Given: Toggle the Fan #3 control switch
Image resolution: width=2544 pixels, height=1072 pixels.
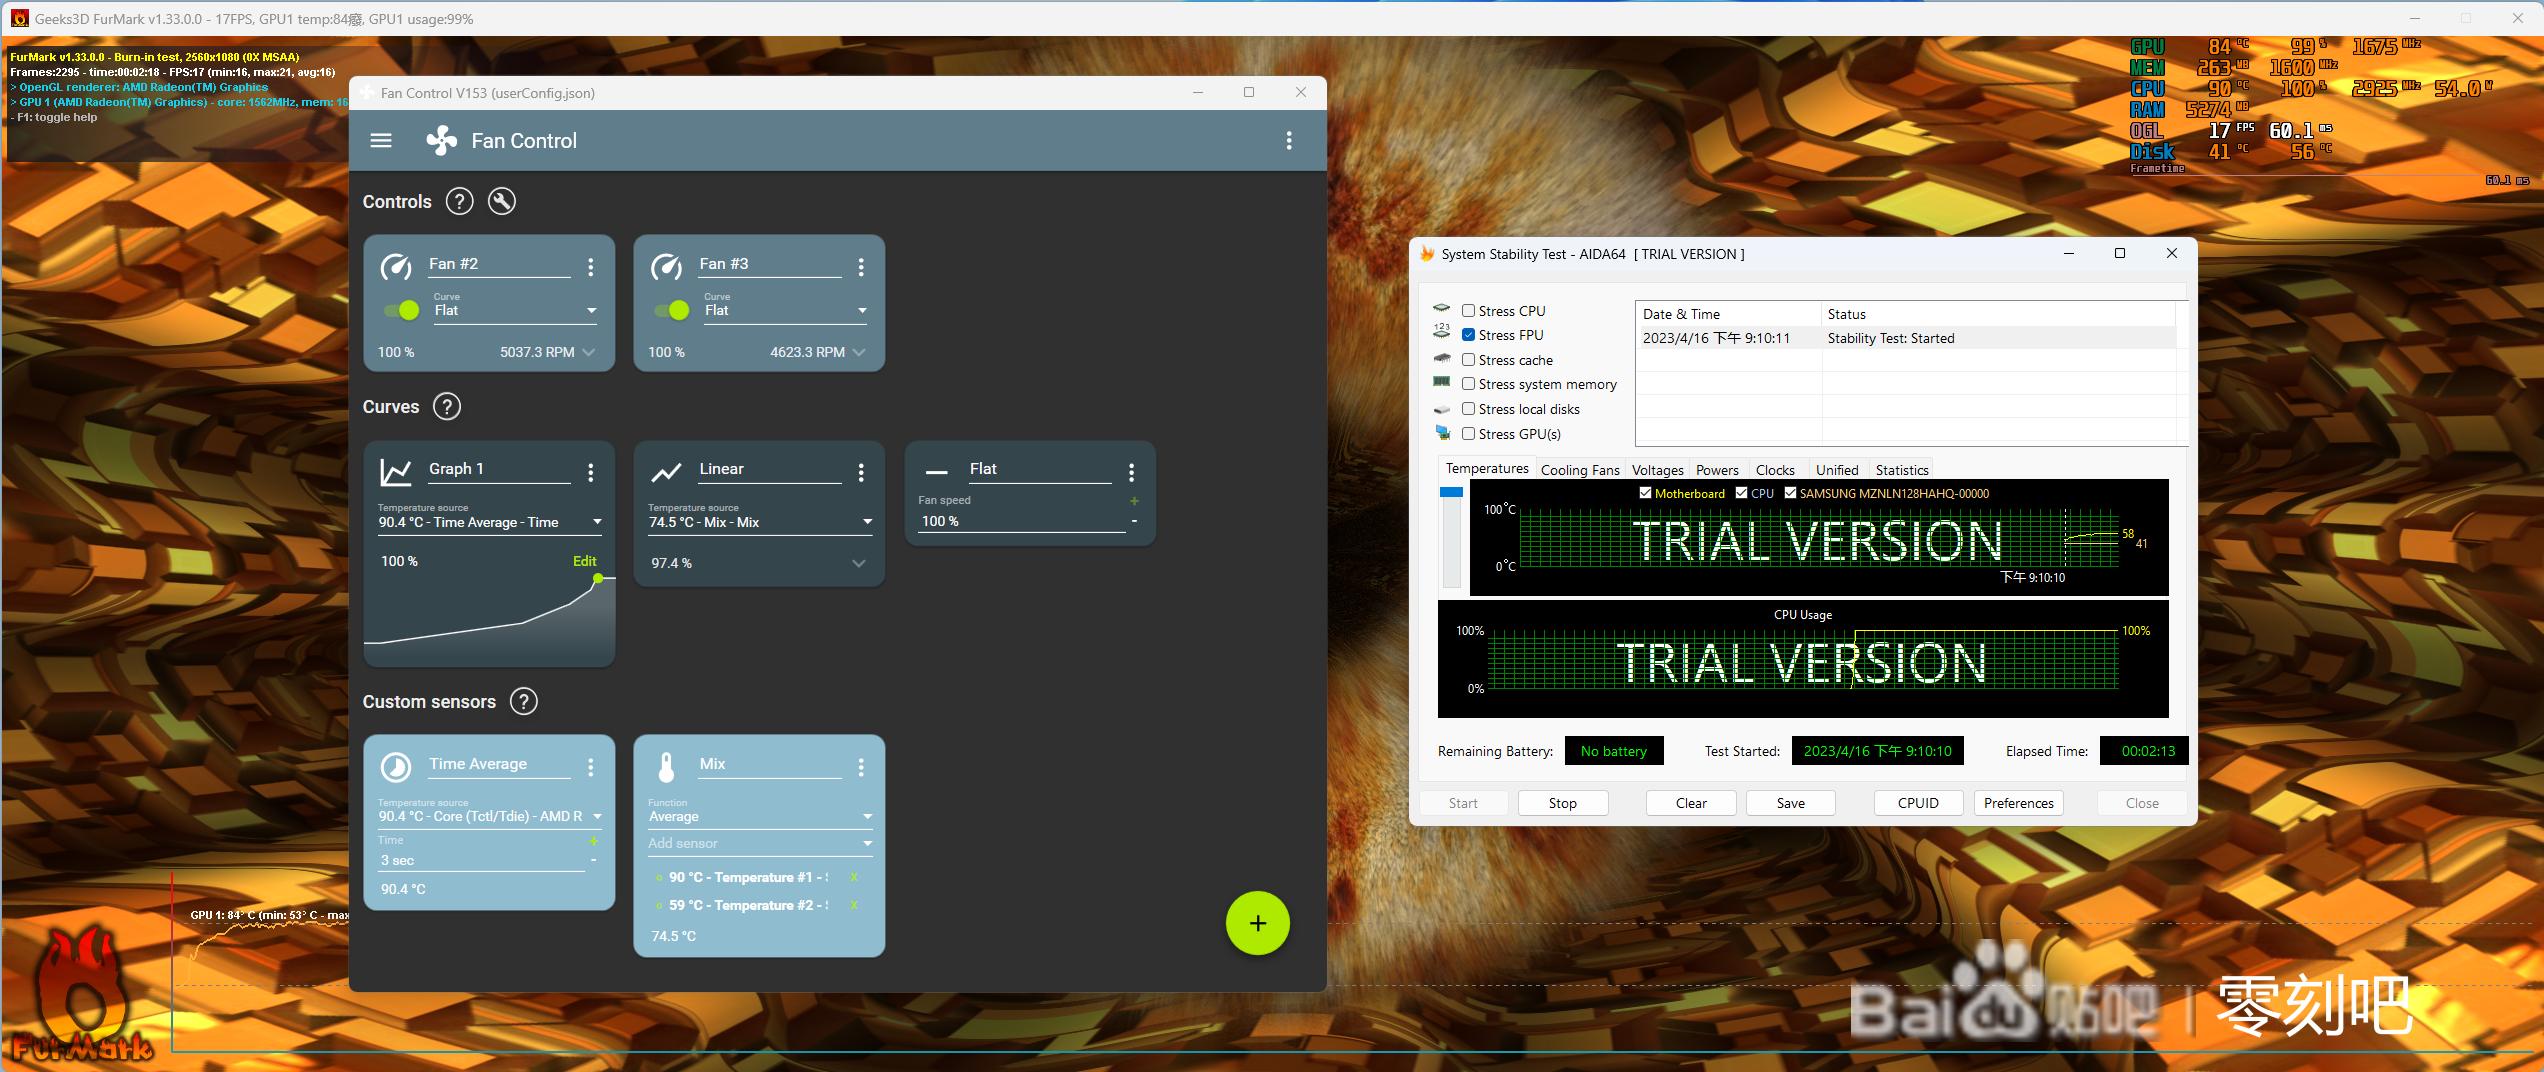Looking at the screenshot, I should coord(672,310).
